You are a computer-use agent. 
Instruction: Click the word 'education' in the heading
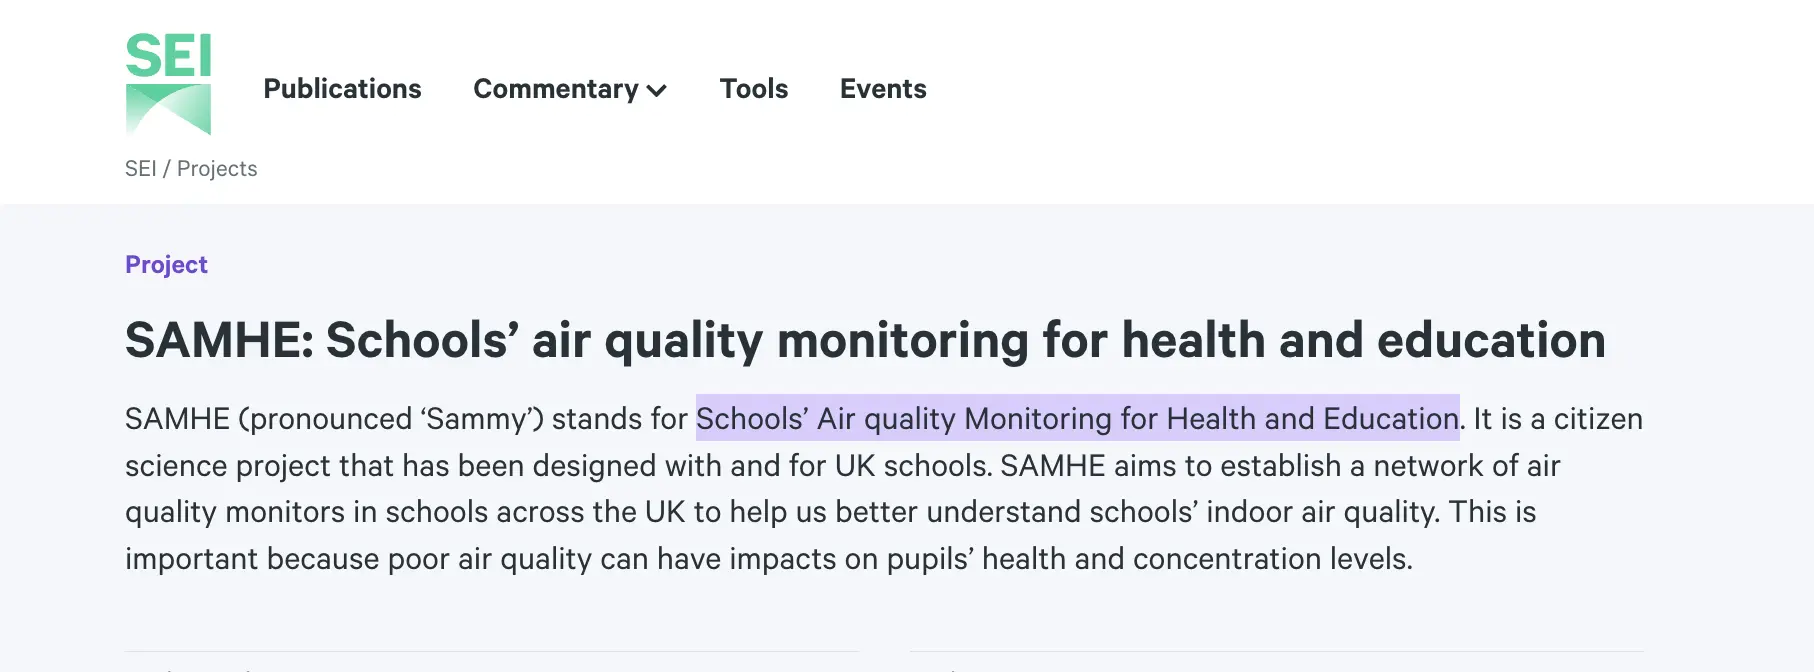click(1491, 340)
